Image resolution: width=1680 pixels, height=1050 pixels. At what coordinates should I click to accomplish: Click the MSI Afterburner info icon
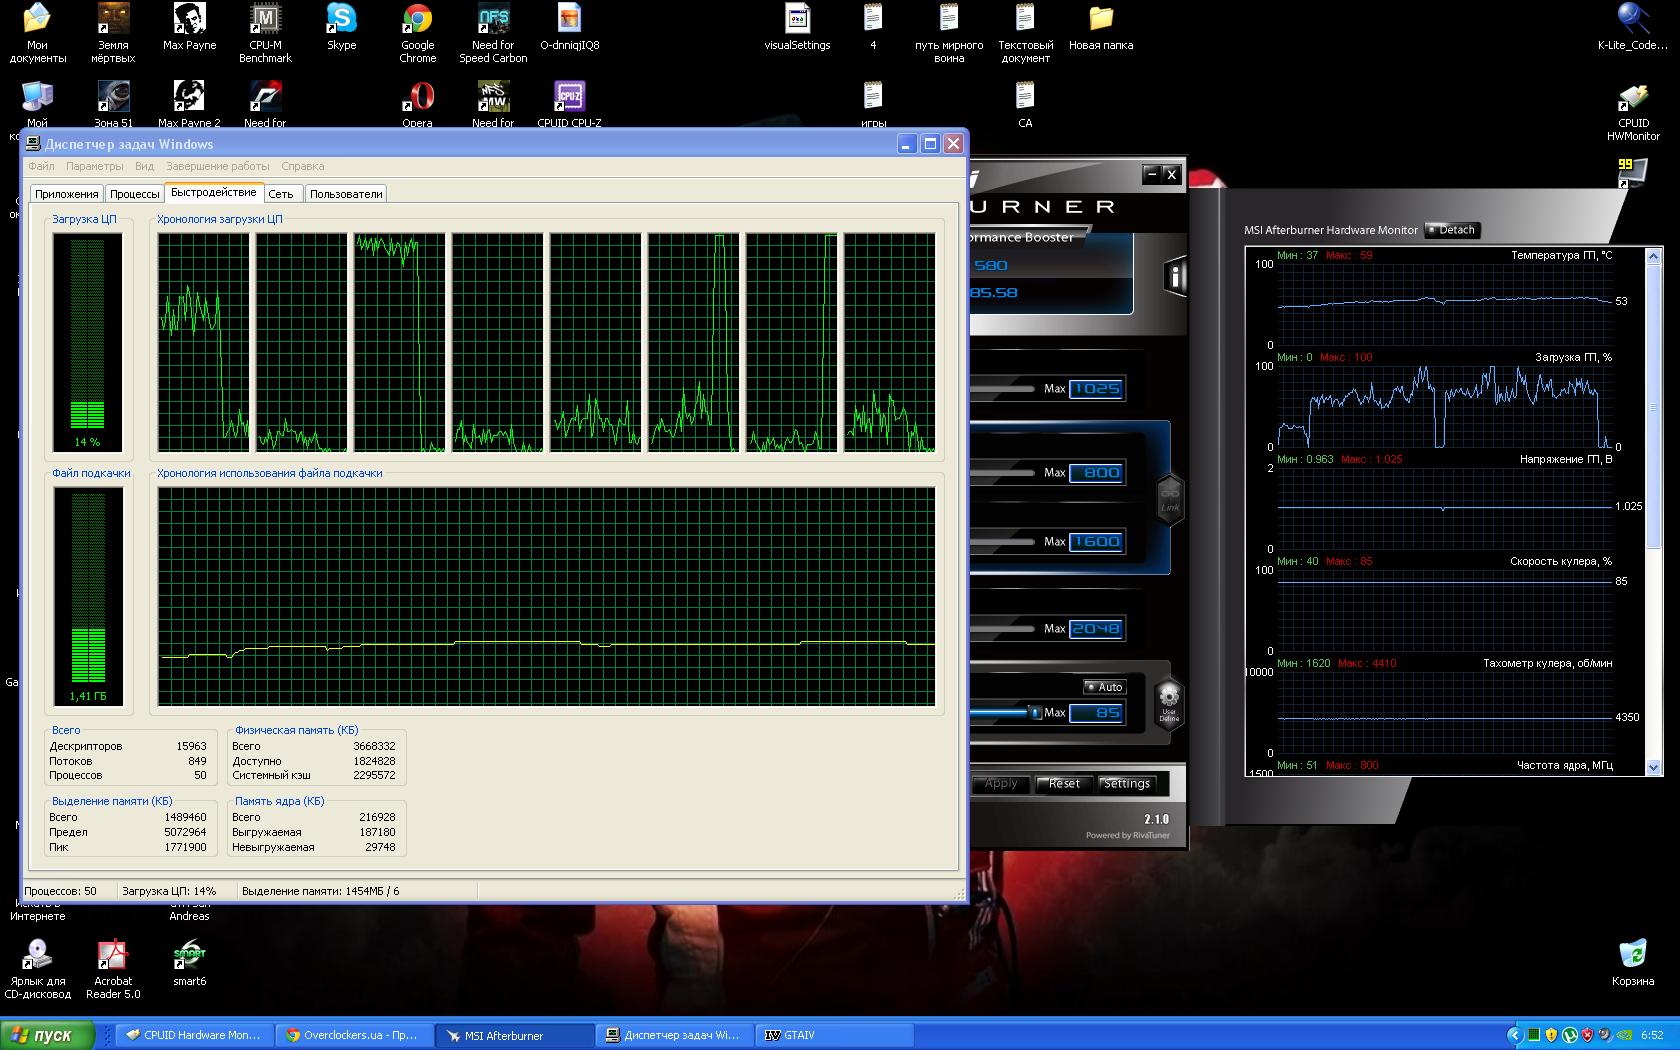[x=1175, y=277]
